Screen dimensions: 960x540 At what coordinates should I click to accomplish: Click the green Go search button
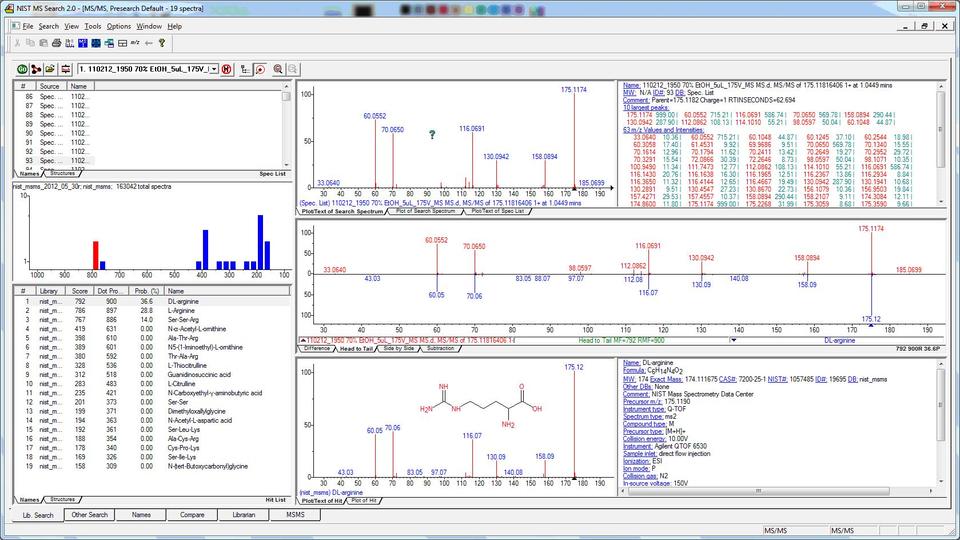(x=22, y=69)
